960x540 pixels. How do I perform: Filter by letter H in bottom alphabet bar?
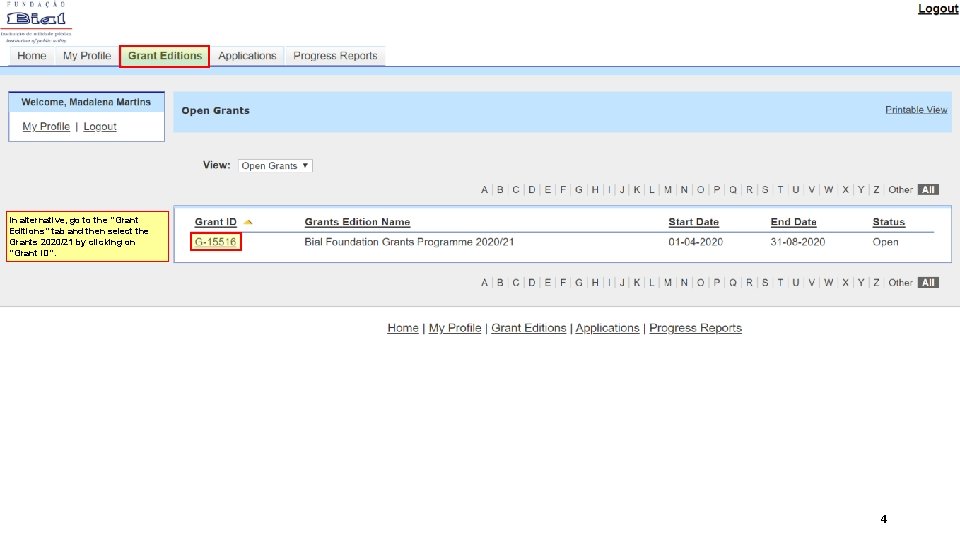(595, 283)
